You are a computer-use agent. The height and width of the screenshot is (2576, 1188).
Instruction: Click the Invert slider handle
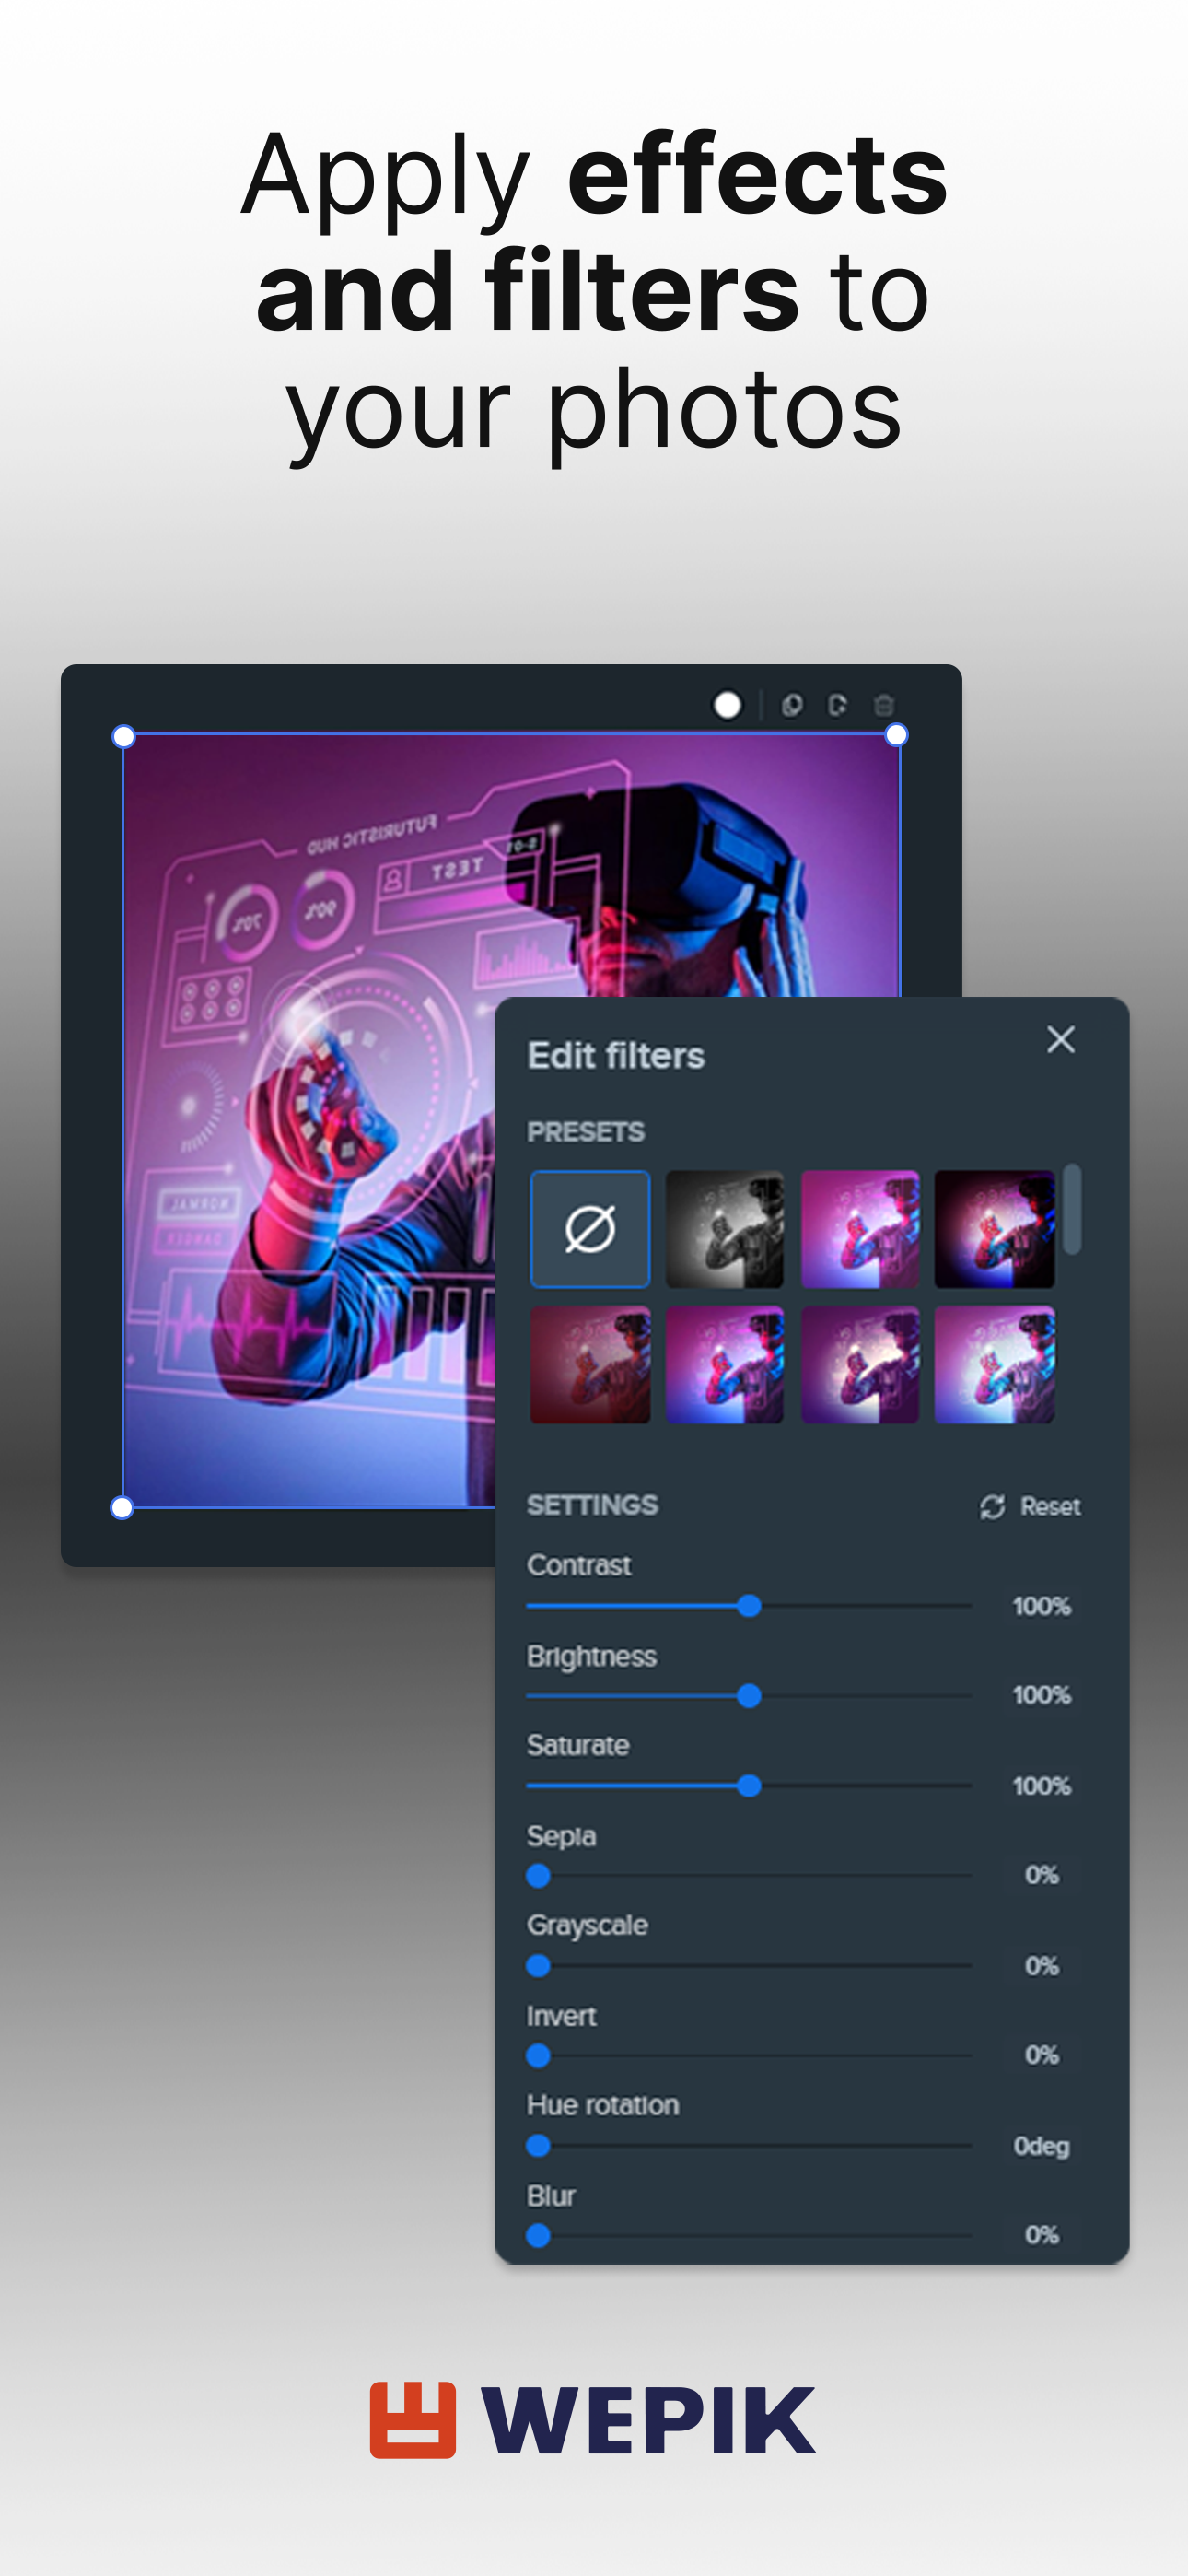click(539, 2056)
